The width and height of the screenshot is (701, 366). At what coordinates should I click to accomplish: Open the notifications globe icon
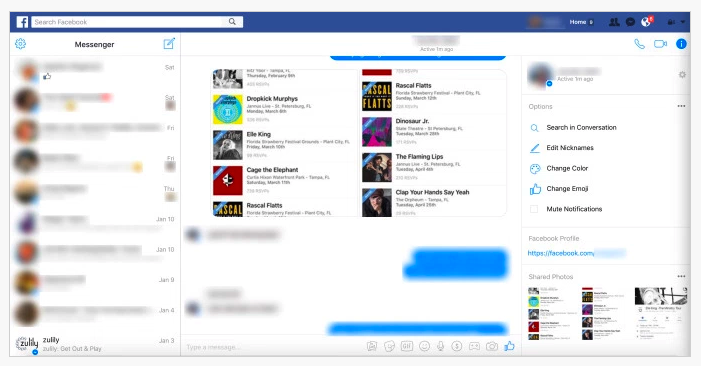point(646,22)
